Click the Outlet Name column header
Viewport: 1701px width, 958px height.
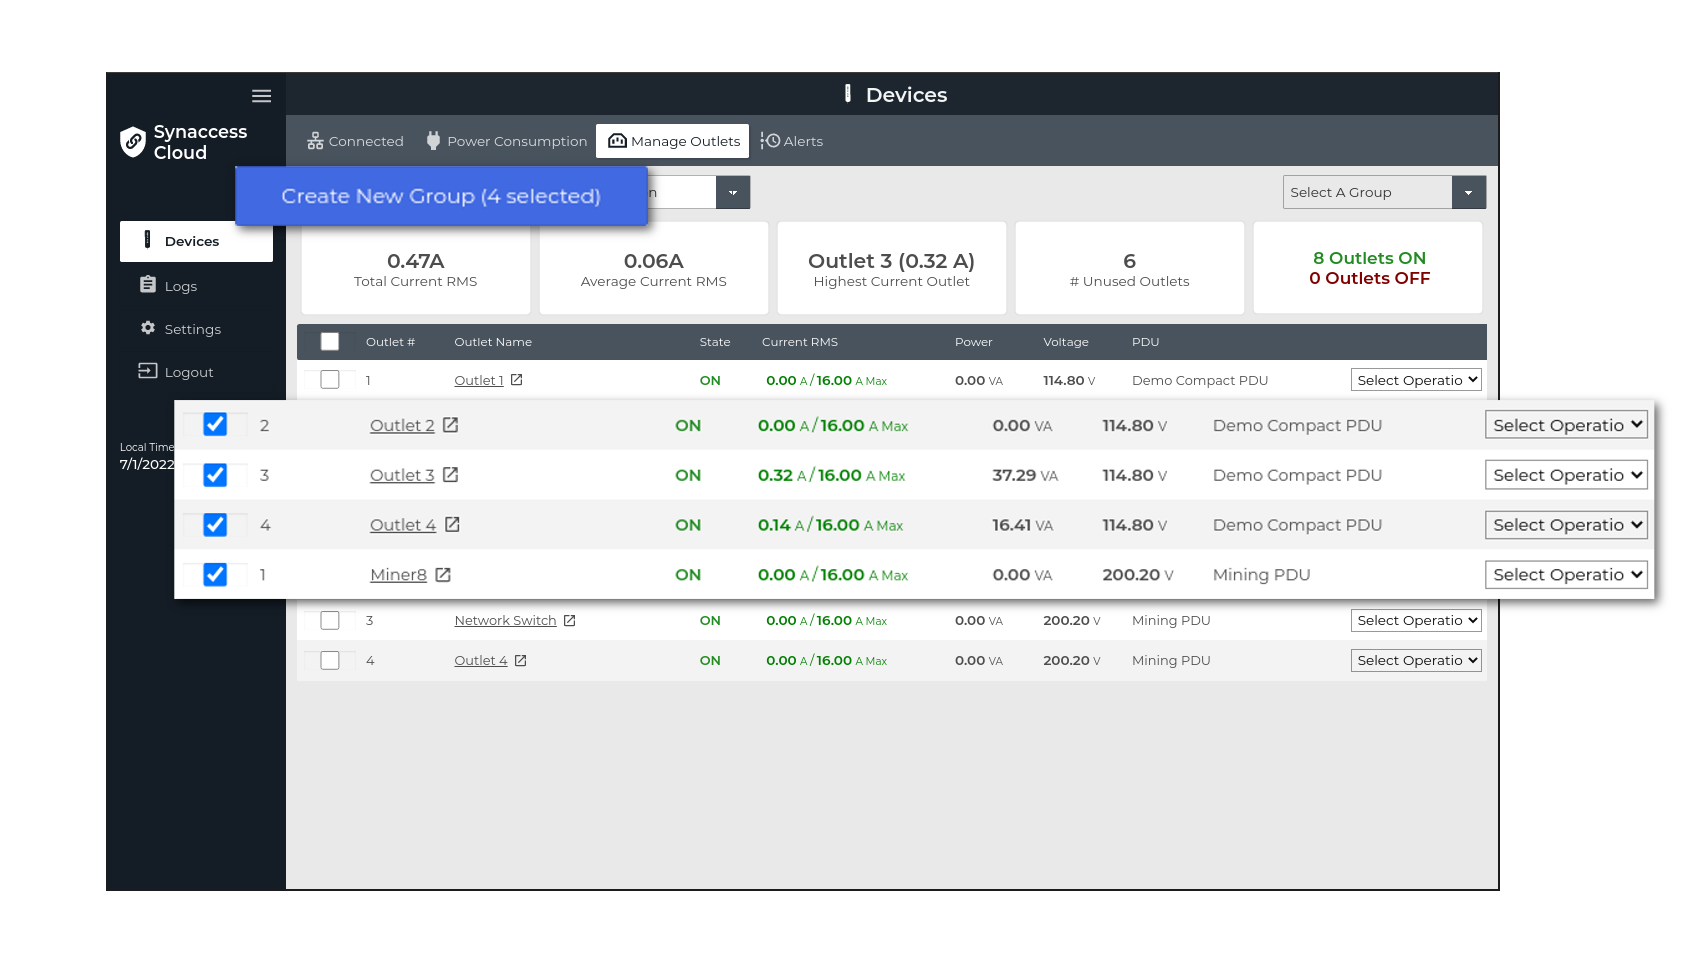(493, 342)
